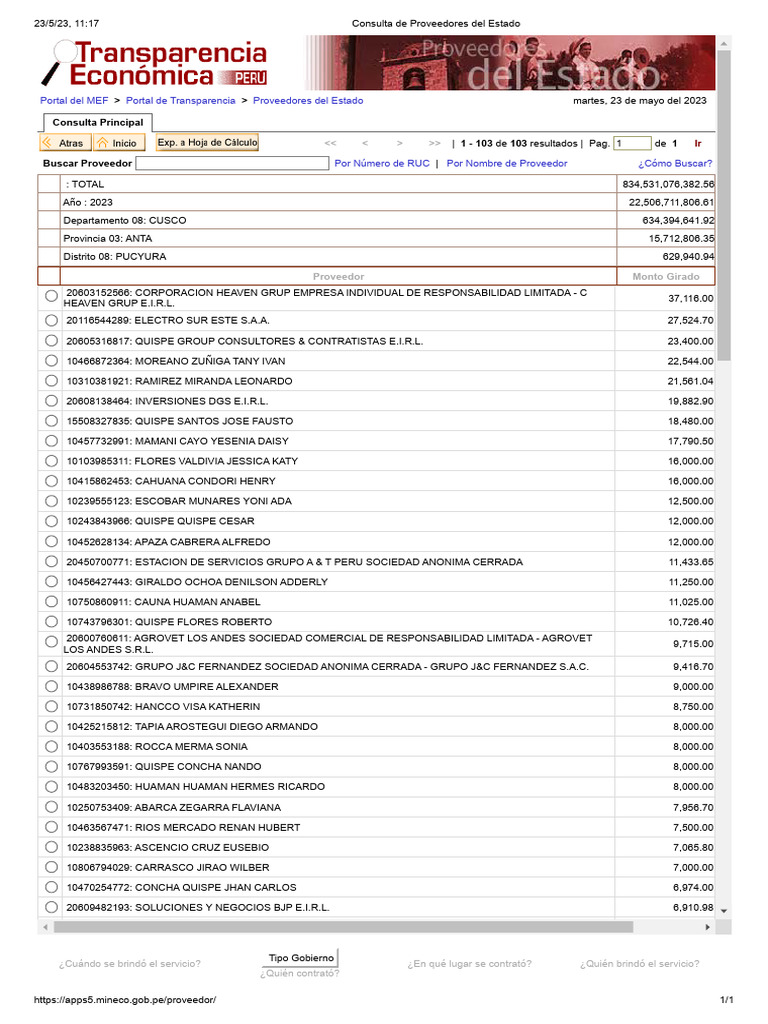This screenshot has height=1024, width=768.
Task: Click the Atras back arrow button
Action: coord(64,143)
